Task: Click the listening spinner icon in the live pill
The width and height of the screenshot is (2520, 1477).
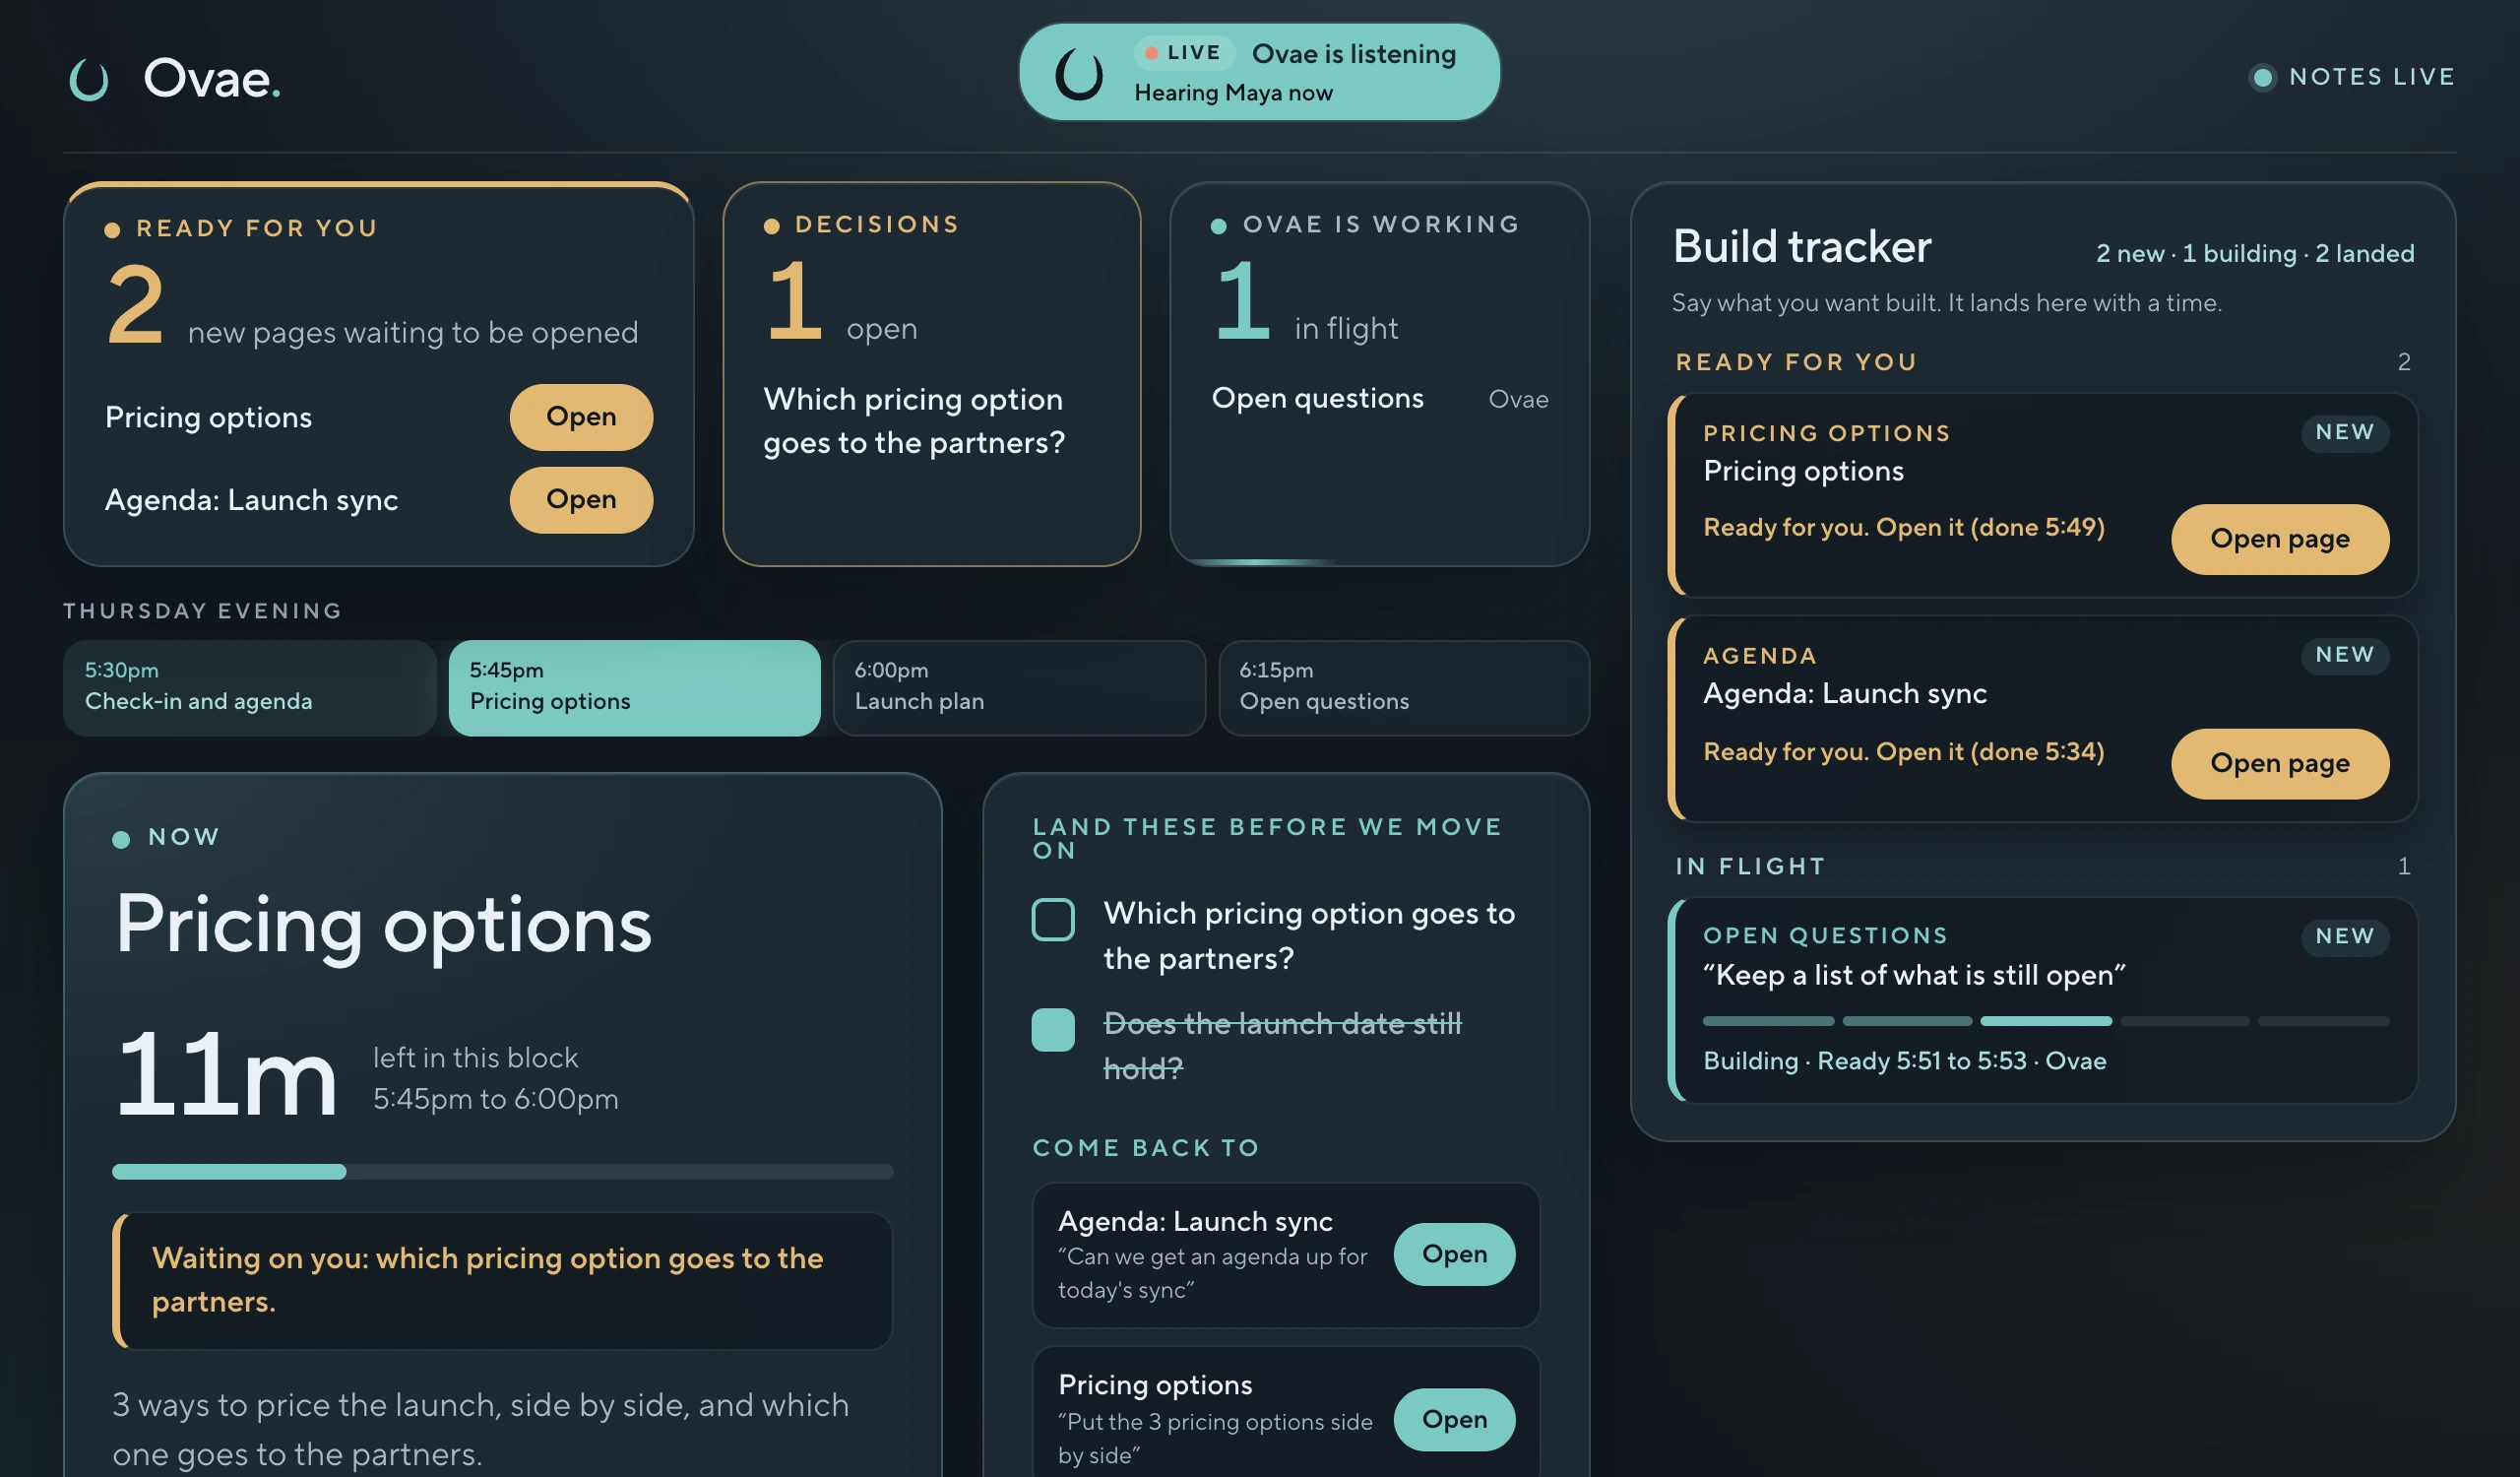Action: point(1079,74)
